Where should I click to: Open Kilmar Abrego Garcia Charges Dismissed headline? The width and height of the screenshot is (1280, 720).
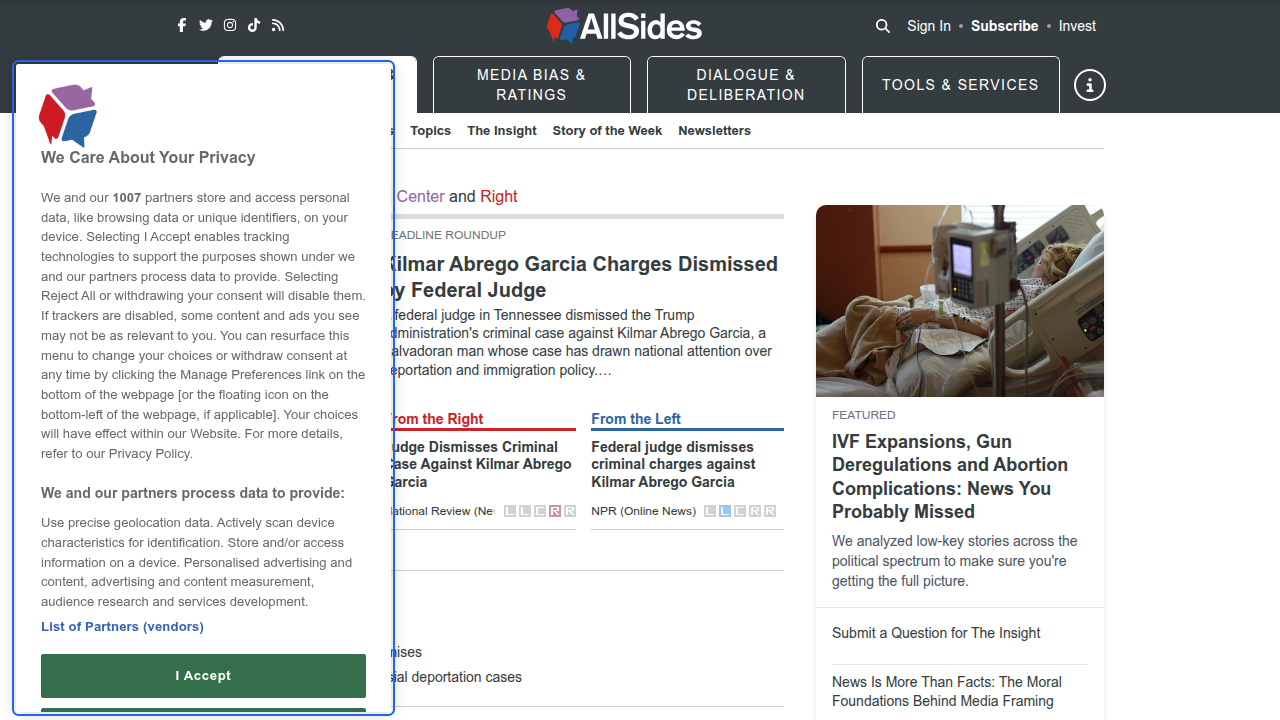[586, 277]
